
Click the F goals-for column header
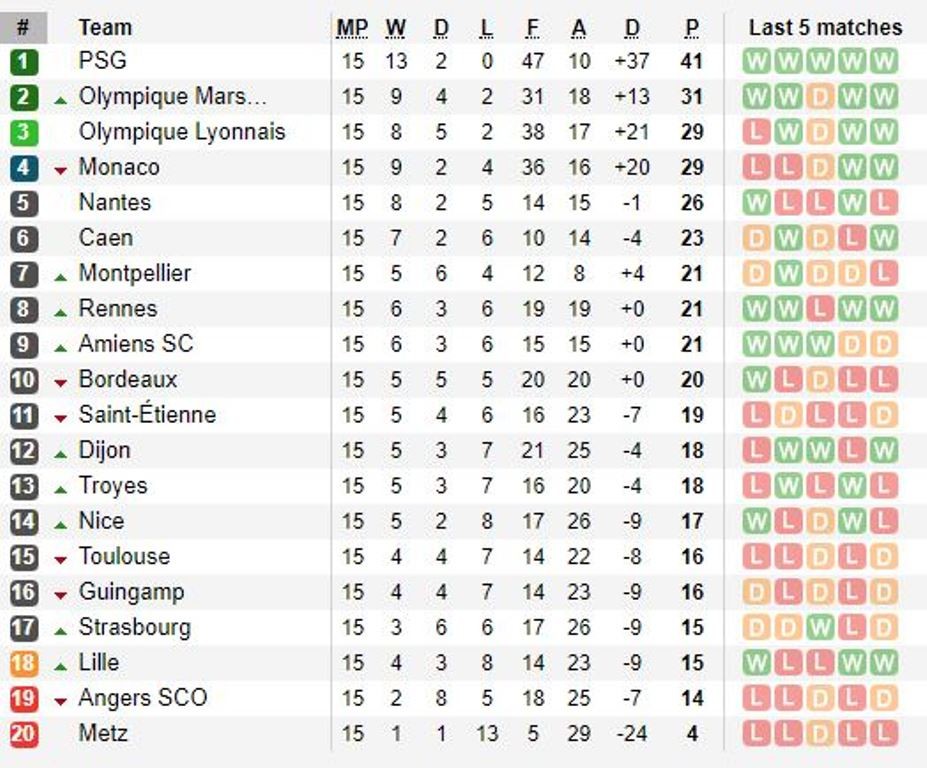pos(533,28)
